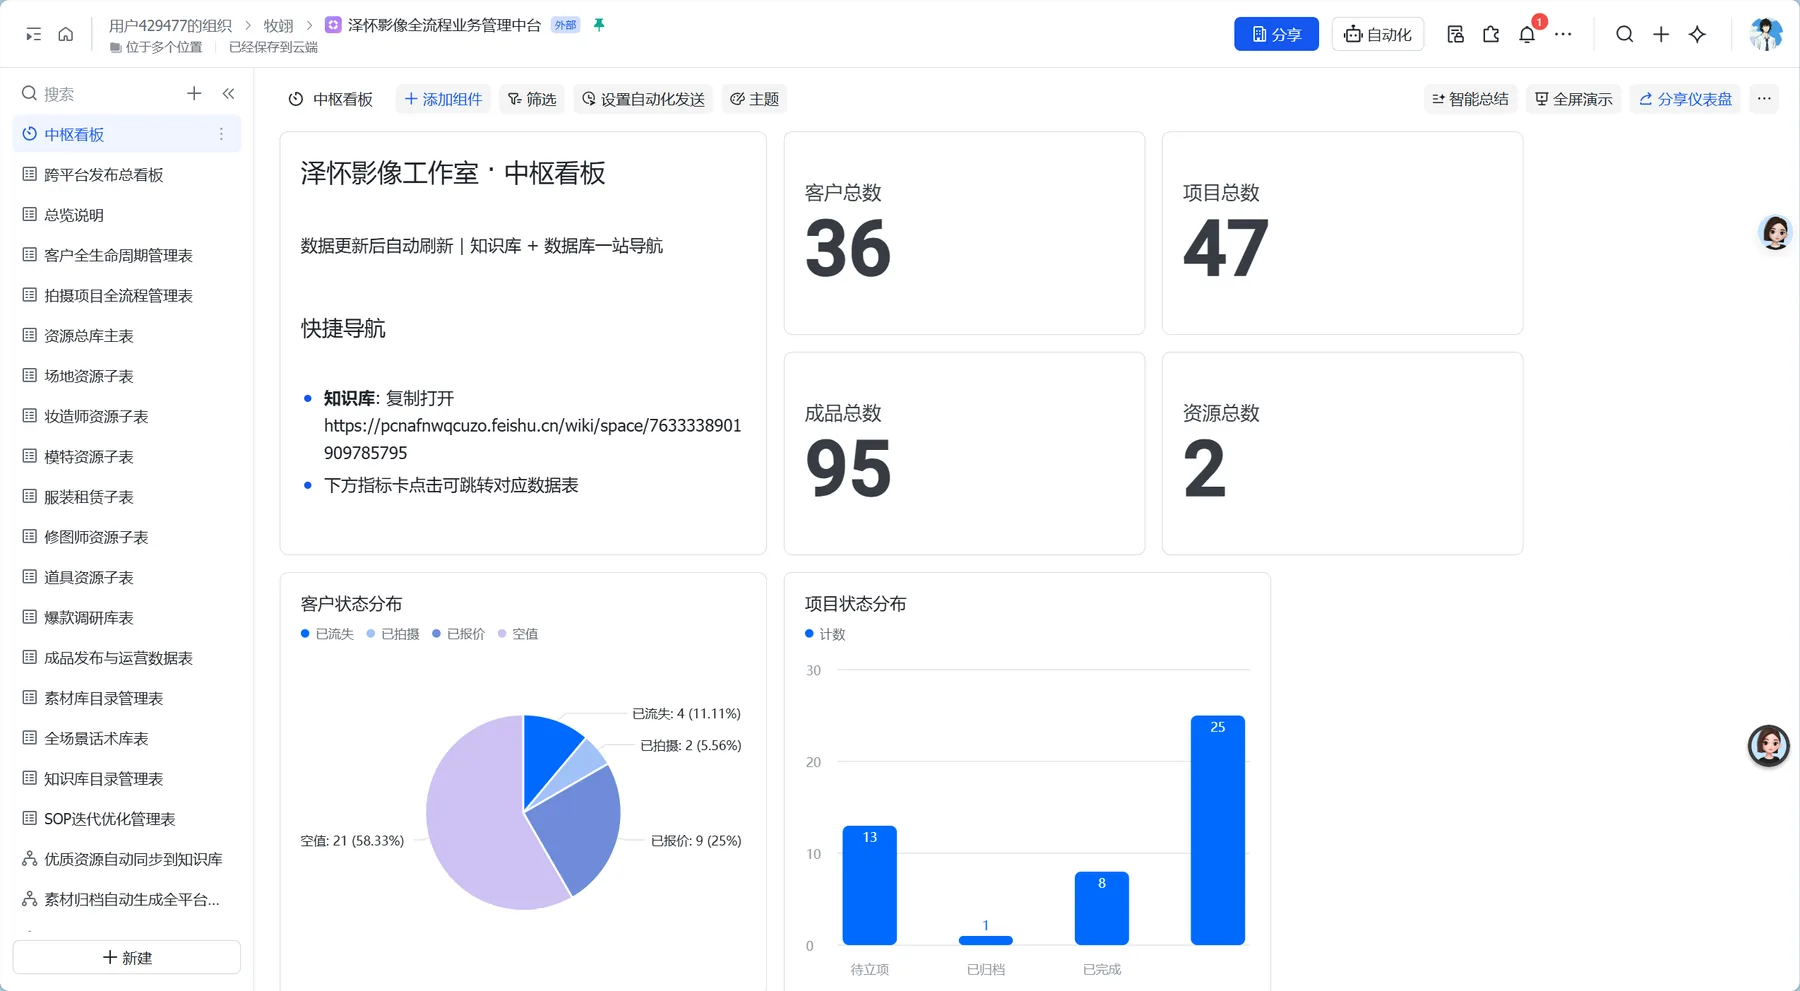
Task: Open 全场景话术库表
Action: click(x=127, y=738)
